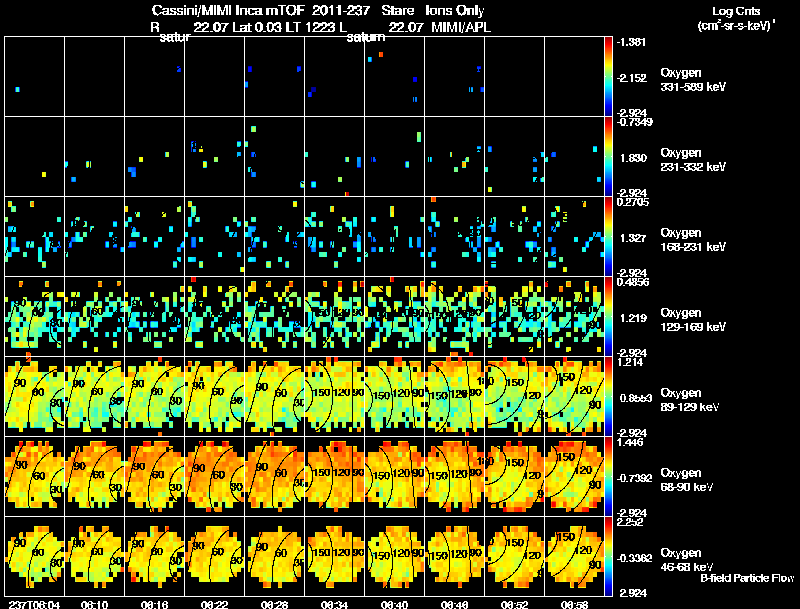Select the 168-231 keV image at 06:34
Screen dimensions: 800x609
[335, 237]
